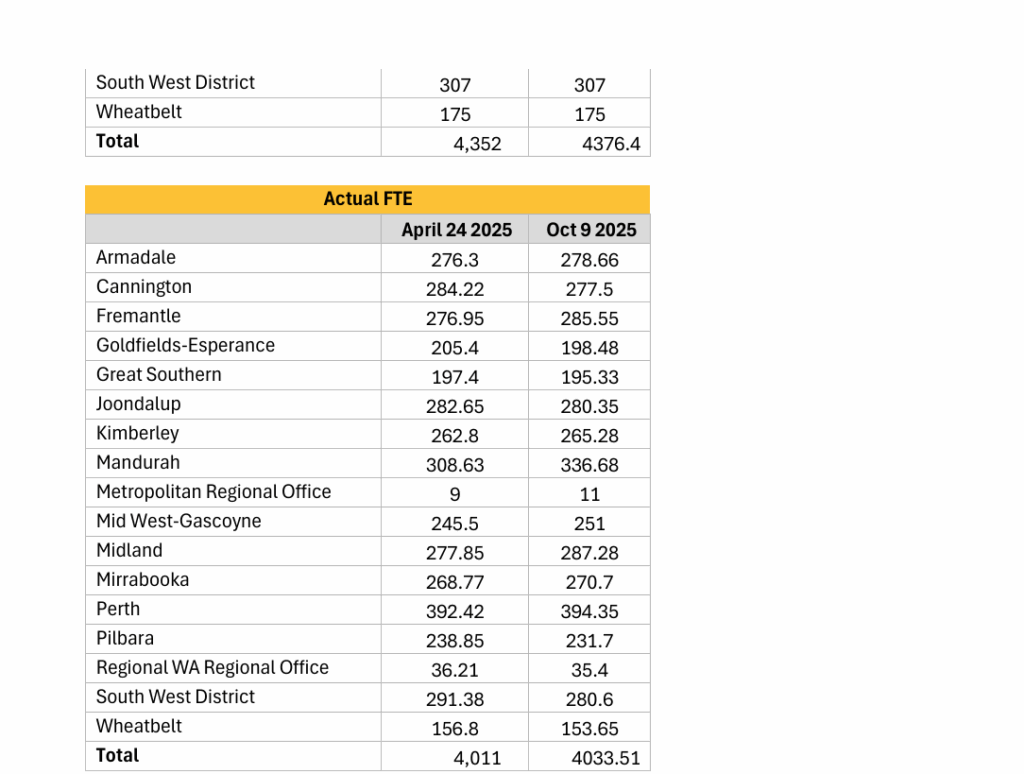Image resolution: width=1024 pixels, height=774 pixels.
Task: Click the Regional WA Regional Office label
Action: tap(212, 668)
